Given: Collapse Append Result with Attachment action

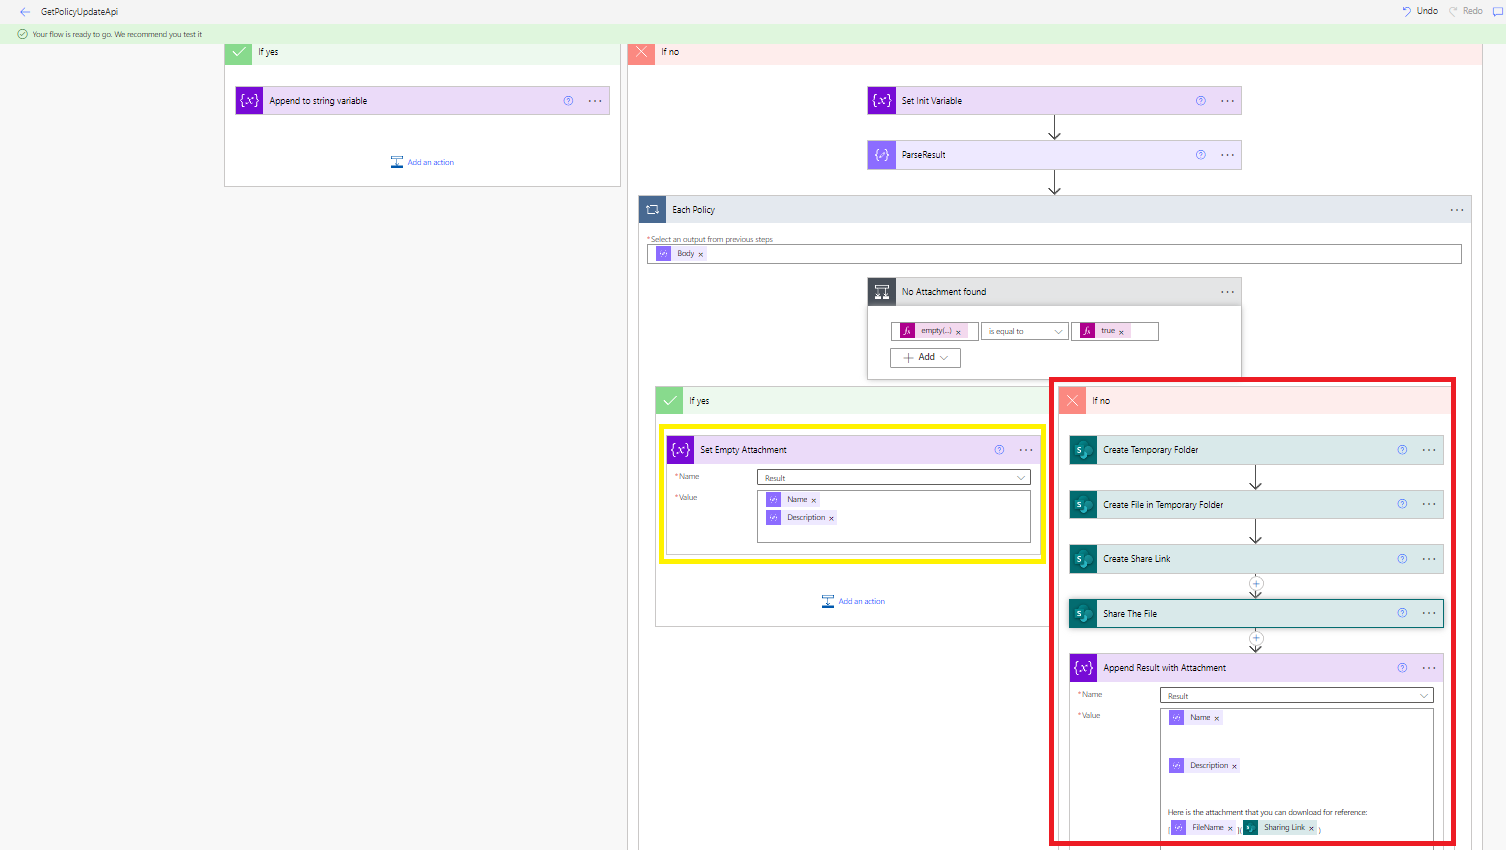Looking at the screenshot, I should (x=1256, y=668).
